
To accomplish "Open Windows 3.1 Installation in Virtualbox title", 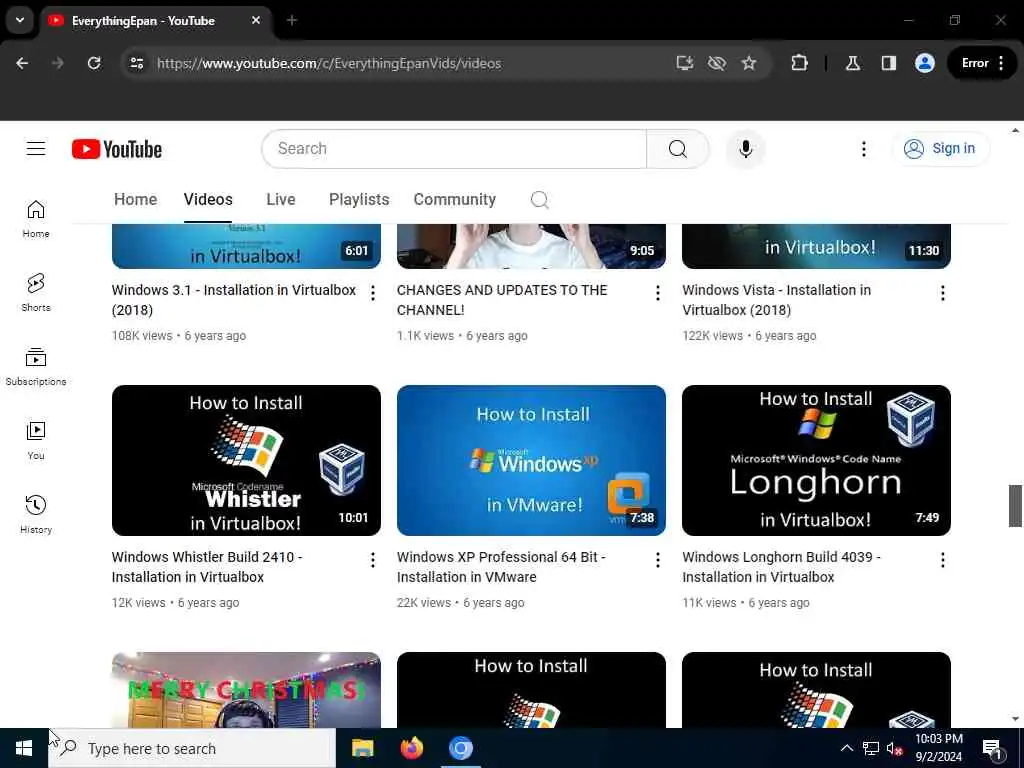I will 234,300.
